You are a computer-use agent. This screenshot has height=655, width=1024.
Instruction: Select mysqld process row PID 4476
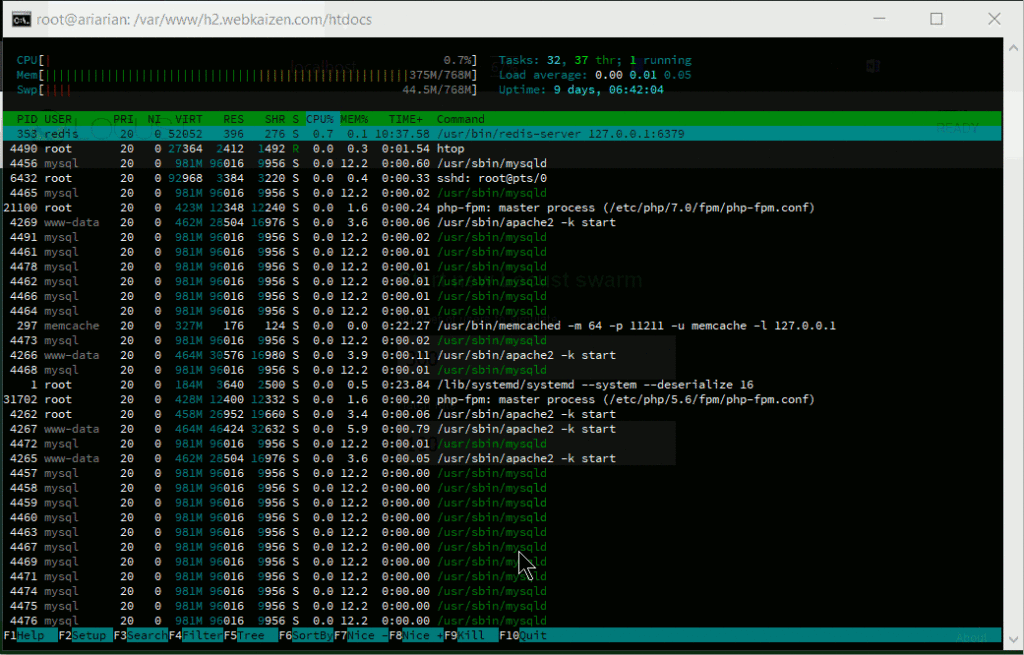tap(502, 621)
